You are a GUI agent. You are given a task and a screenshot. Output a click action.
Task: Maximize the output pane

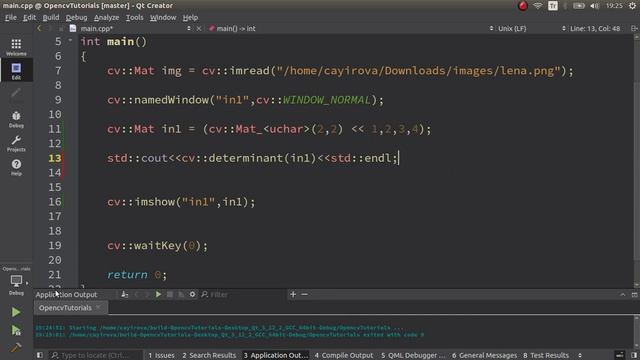point(634,294)
